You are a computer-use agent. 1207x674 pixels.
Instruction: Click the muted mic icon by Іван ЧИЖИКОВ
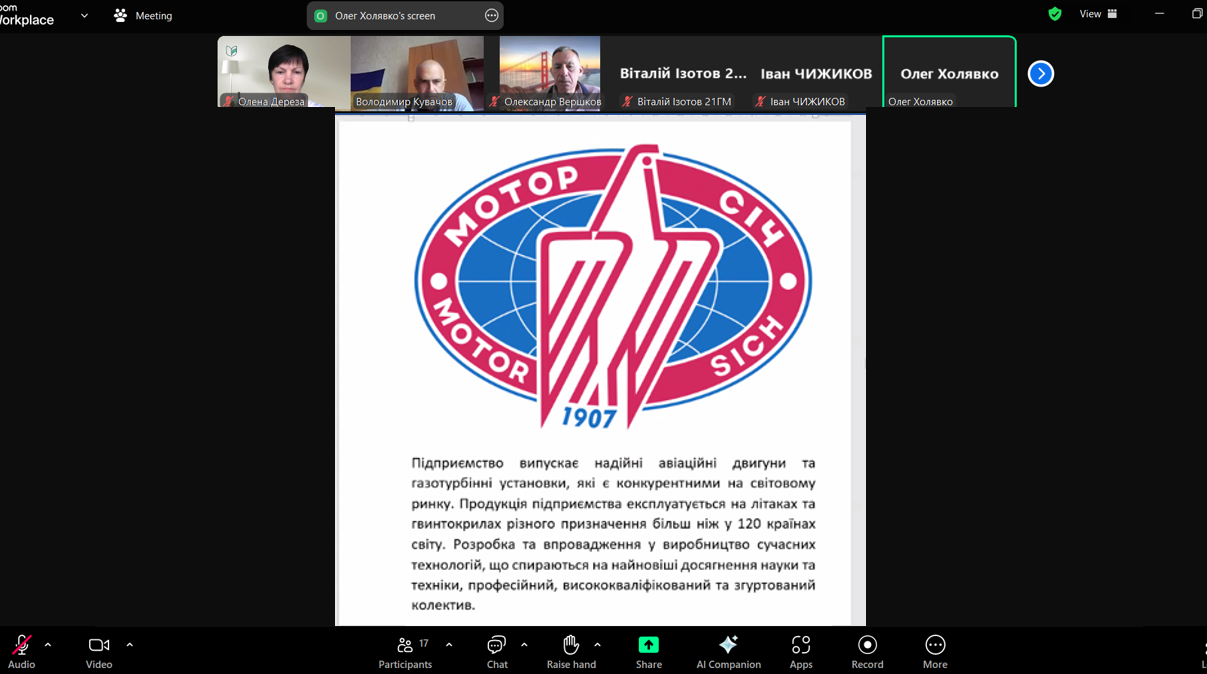point(761,101)
